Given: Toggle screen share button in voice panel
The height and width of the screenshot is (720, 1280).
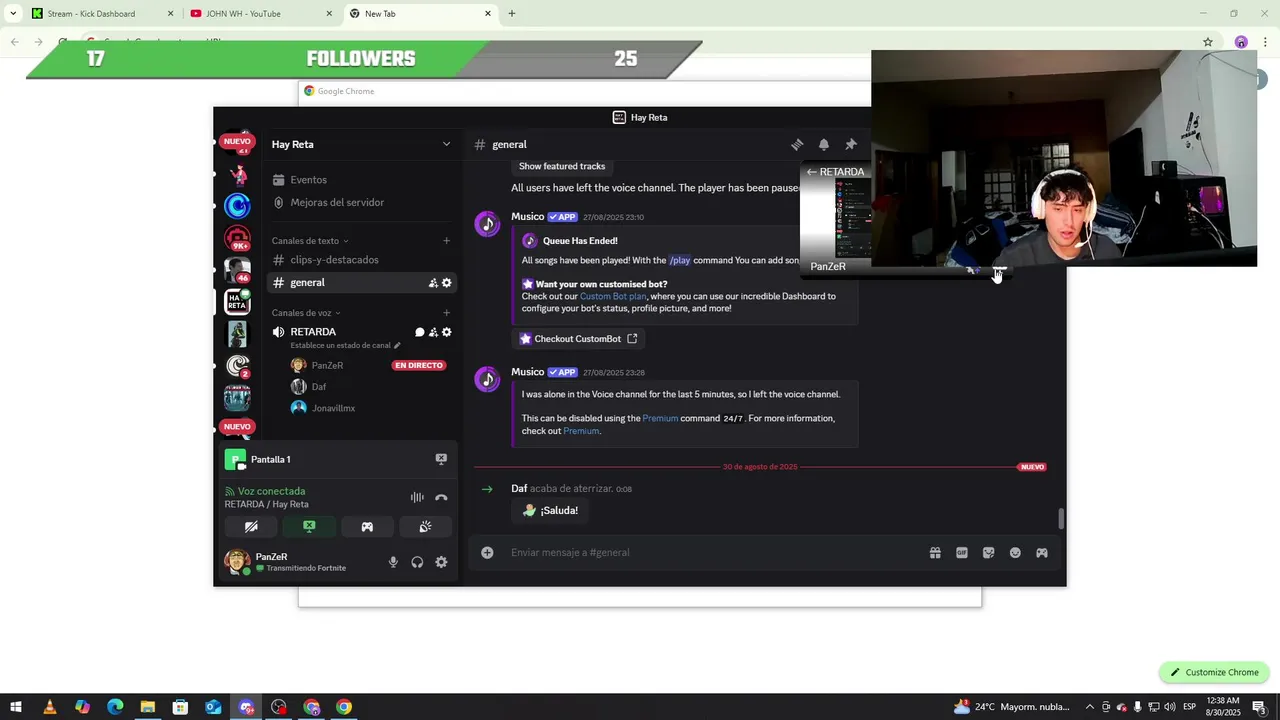Looking at the screenshot, I should [x=309, y=527].
